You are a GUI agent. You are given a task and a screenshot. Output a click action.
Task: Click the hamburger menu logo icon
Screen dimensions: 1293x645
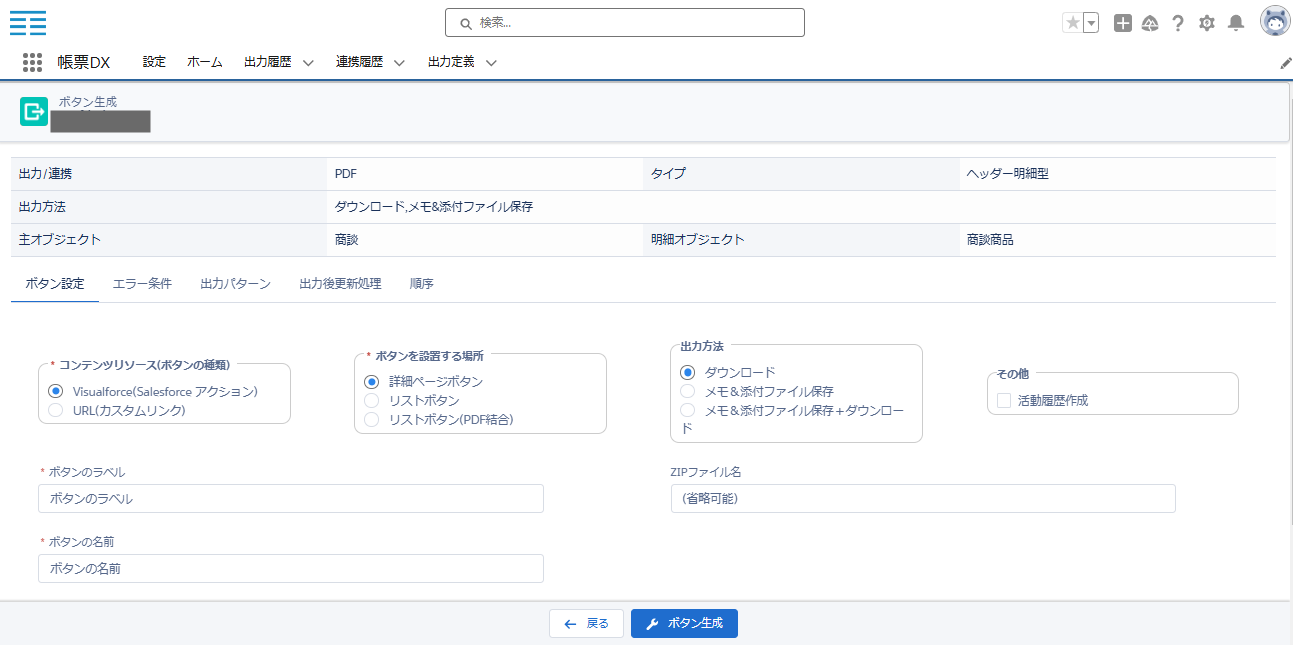click(x=28, y=23)
